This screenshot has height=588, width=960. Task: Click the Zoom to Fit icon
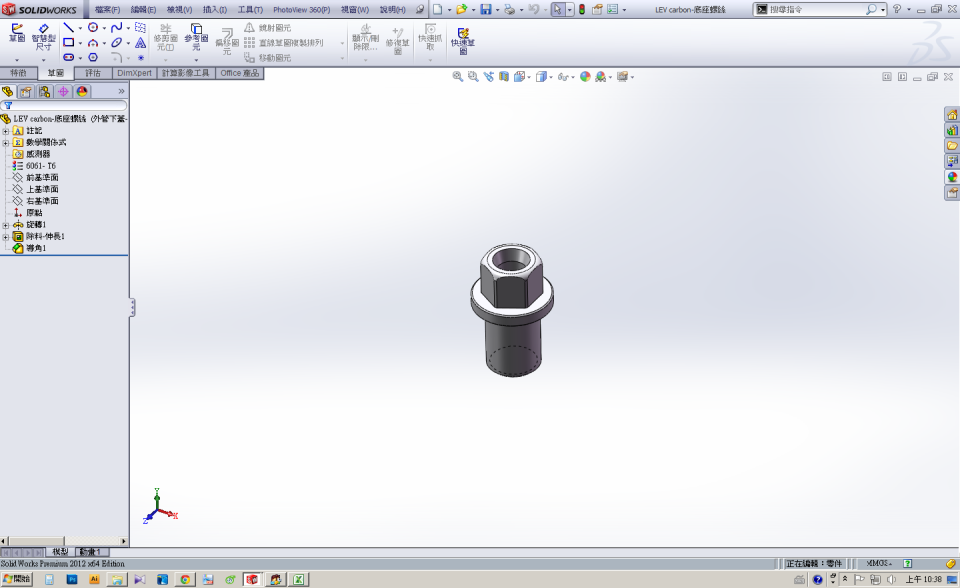458,77
